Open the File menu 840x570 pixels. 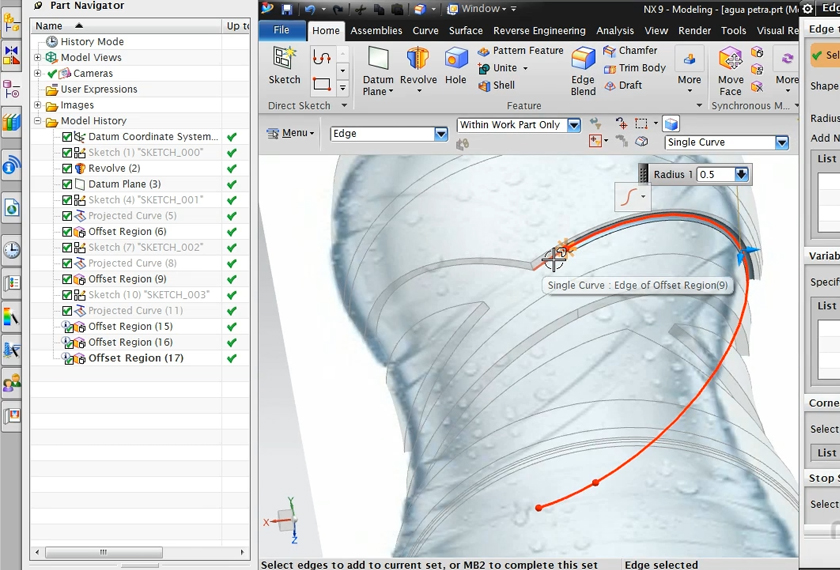(x=282, y=31)
